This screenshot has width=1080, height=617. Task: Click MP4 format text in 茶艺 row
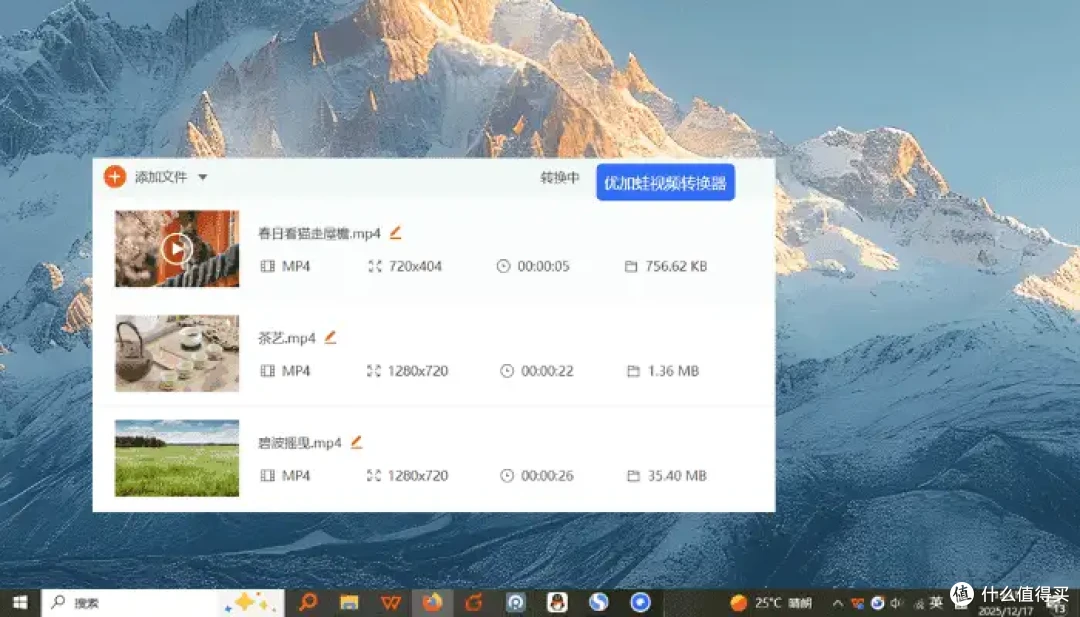296,370
